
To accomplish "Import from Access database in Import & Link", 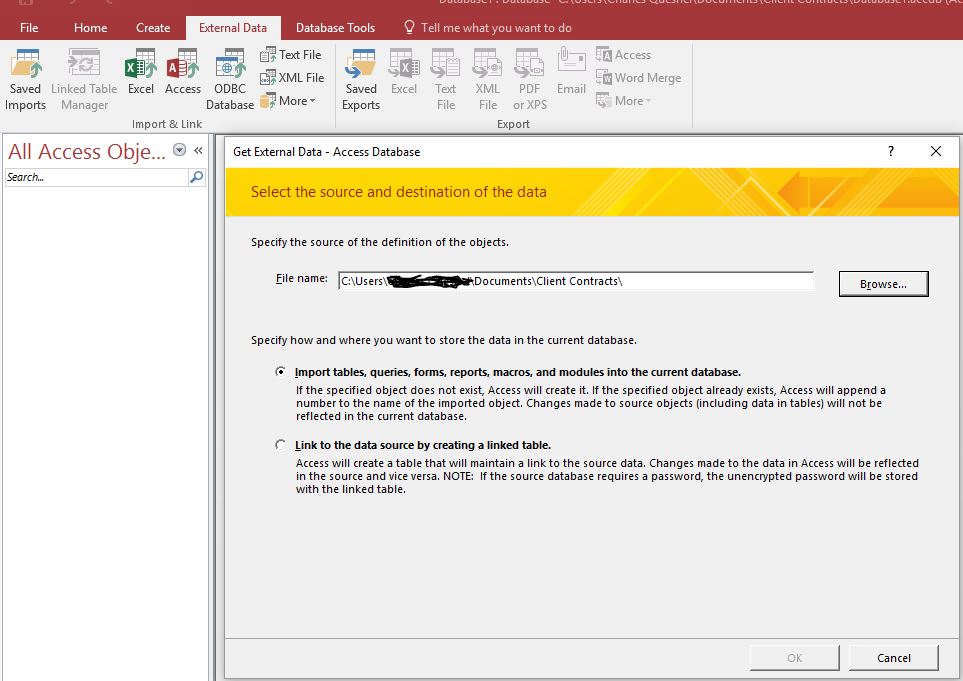I will (183, 72).
